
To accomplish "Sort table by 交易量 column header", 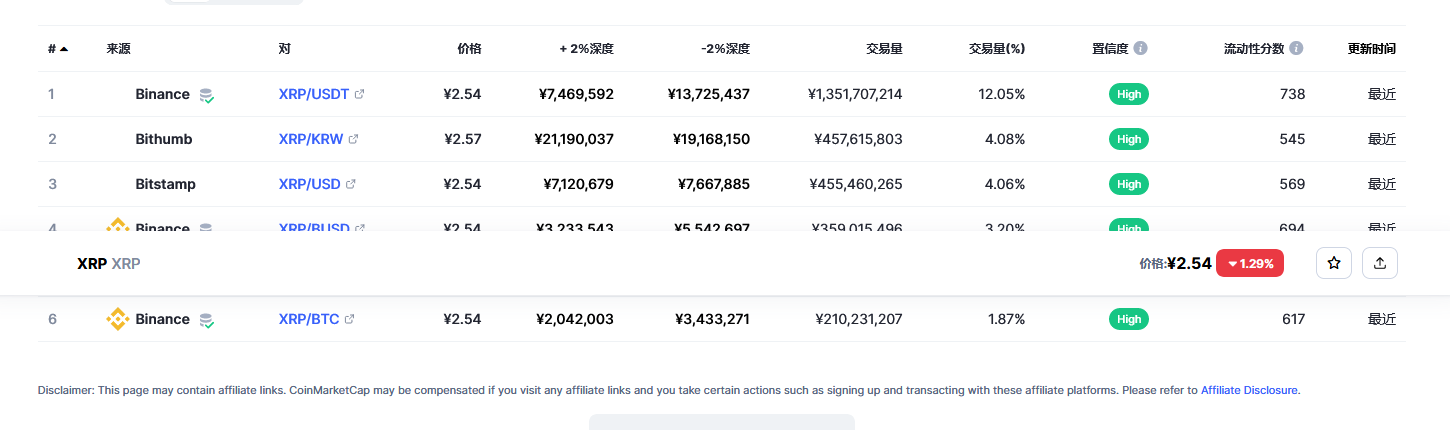I will 884,48.
